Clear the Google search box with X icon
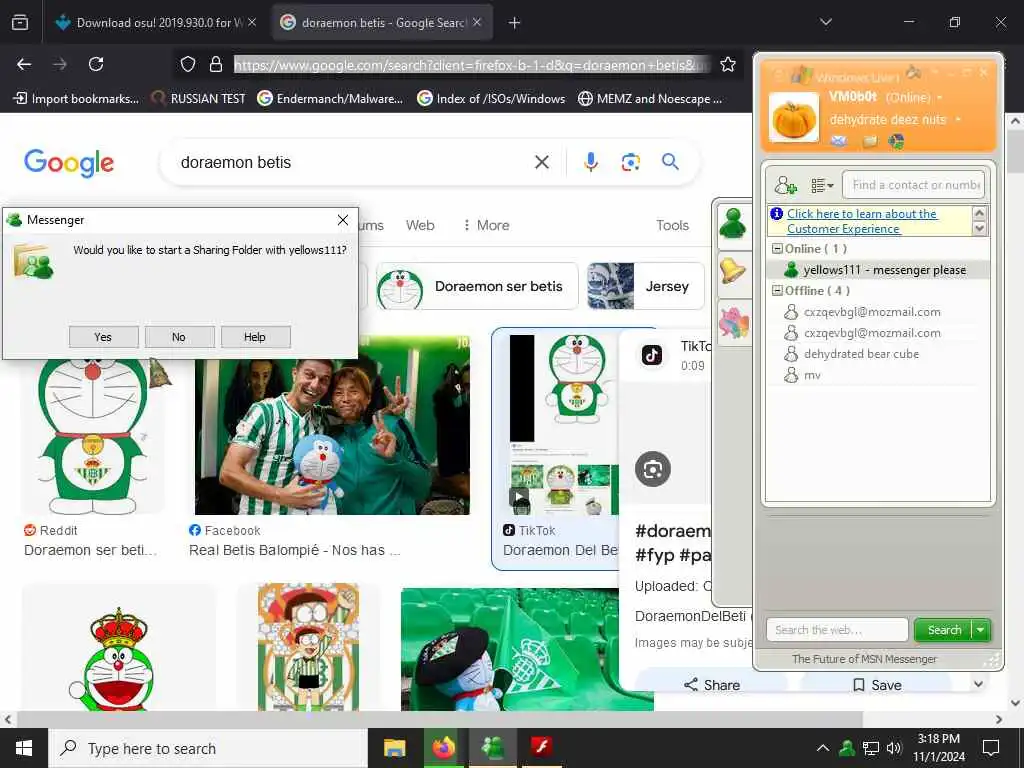This screenshot has width=1024, height=768. point(542,162)
